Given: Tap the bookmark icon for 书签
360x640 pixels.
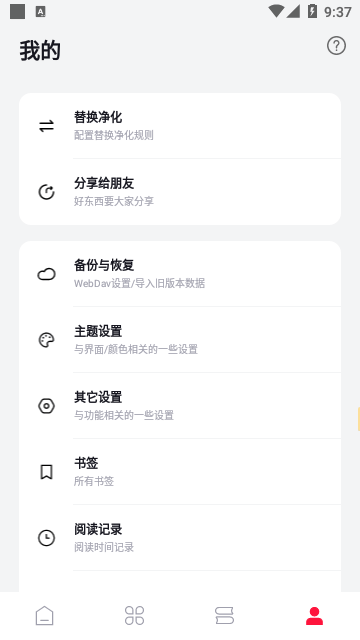Looking at the screenshot, I should [47, 472].
